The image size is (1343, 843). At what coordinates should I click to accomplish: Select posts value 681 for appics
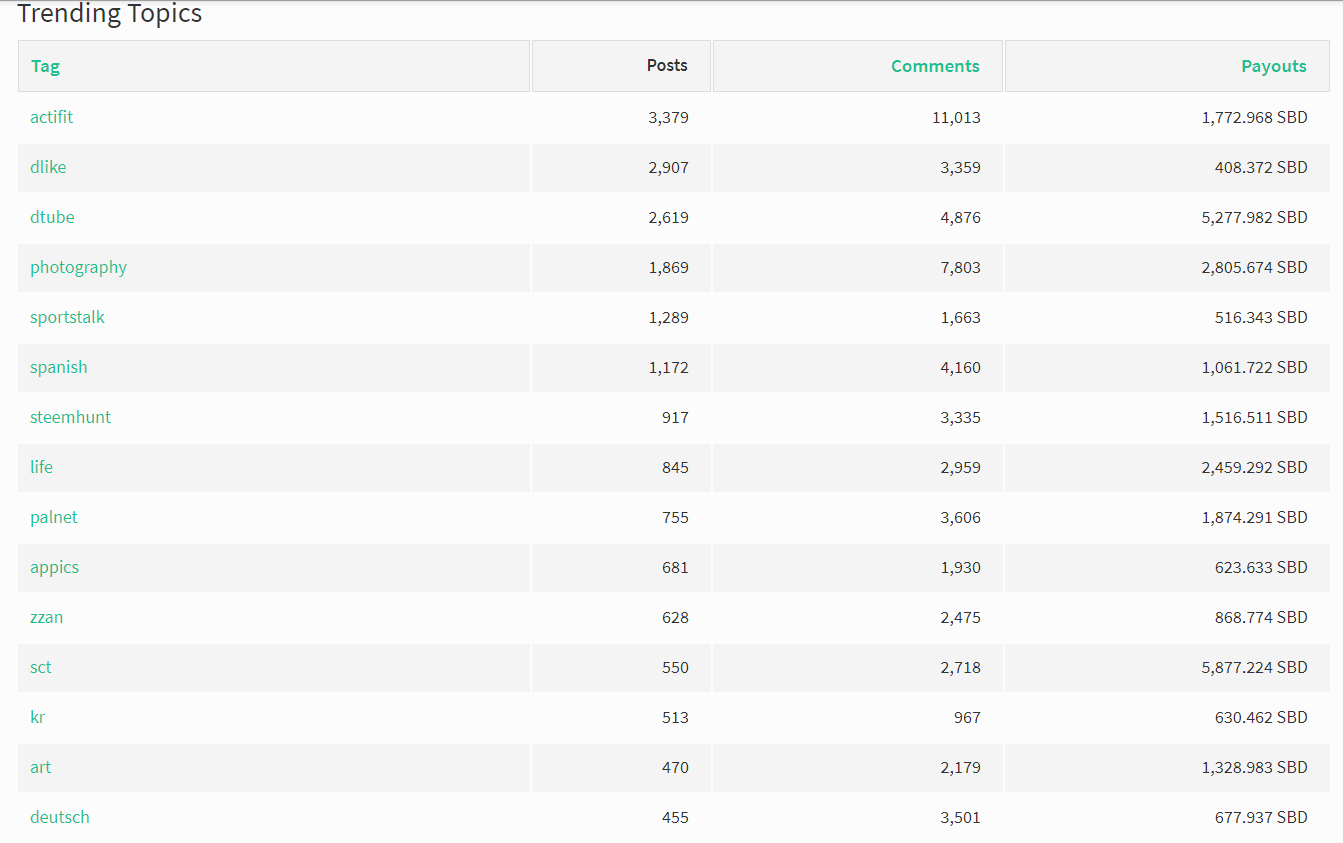[675, 567]
